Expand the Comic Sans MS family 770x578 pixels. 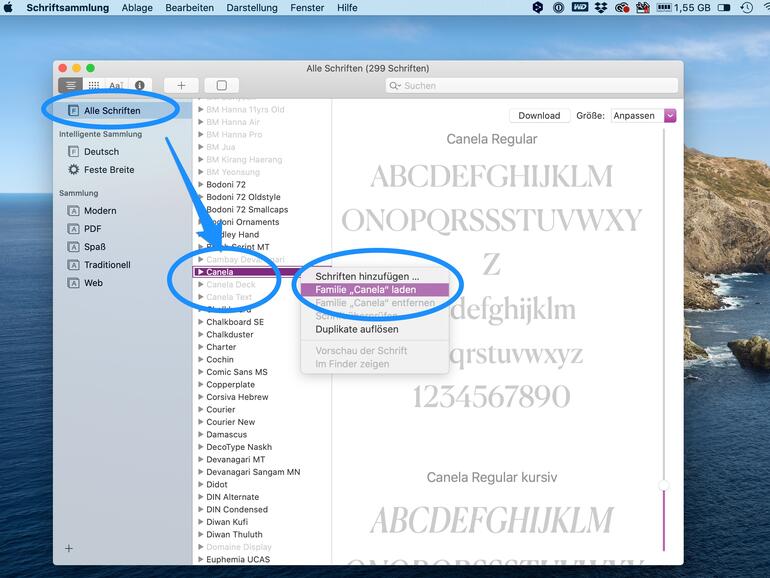click(x=200, y=372)
